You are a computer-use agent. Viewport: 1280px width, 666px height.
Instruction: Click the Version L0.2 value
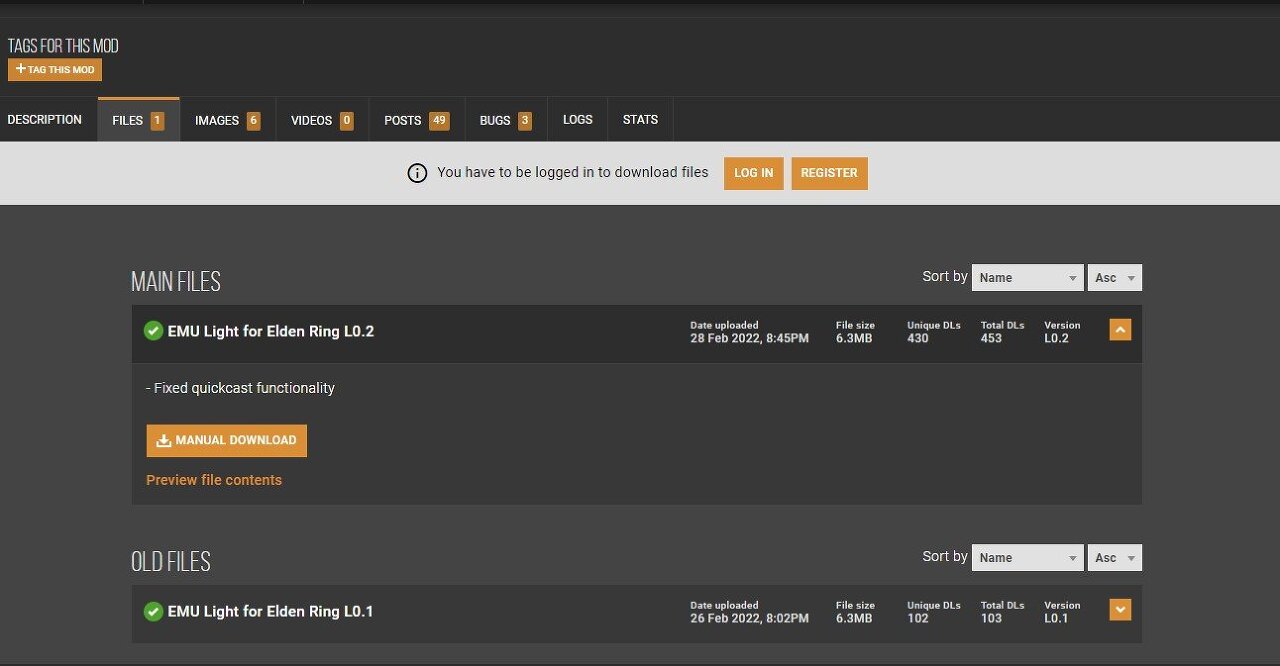pos(1057,338)
